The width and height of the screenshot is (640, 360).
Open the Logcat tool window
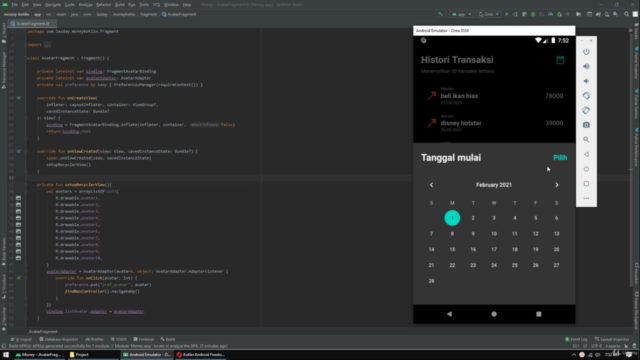[21, 339]
